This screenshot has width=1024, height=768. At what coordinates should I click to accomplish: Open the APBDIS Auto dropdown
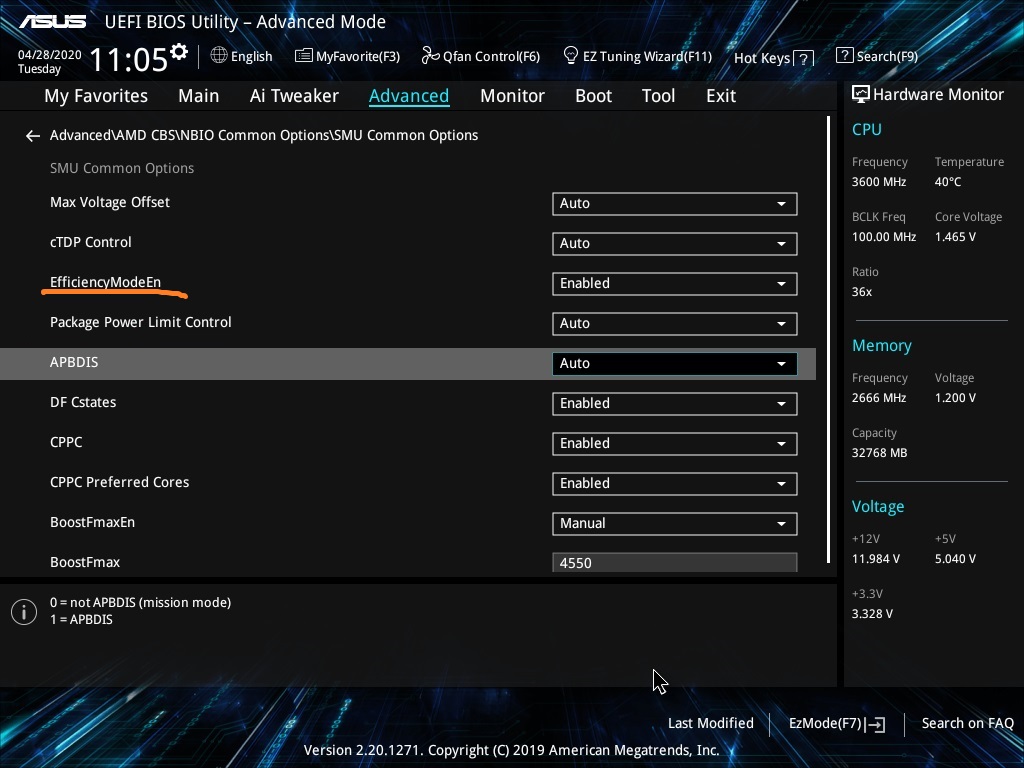(675, 364)
